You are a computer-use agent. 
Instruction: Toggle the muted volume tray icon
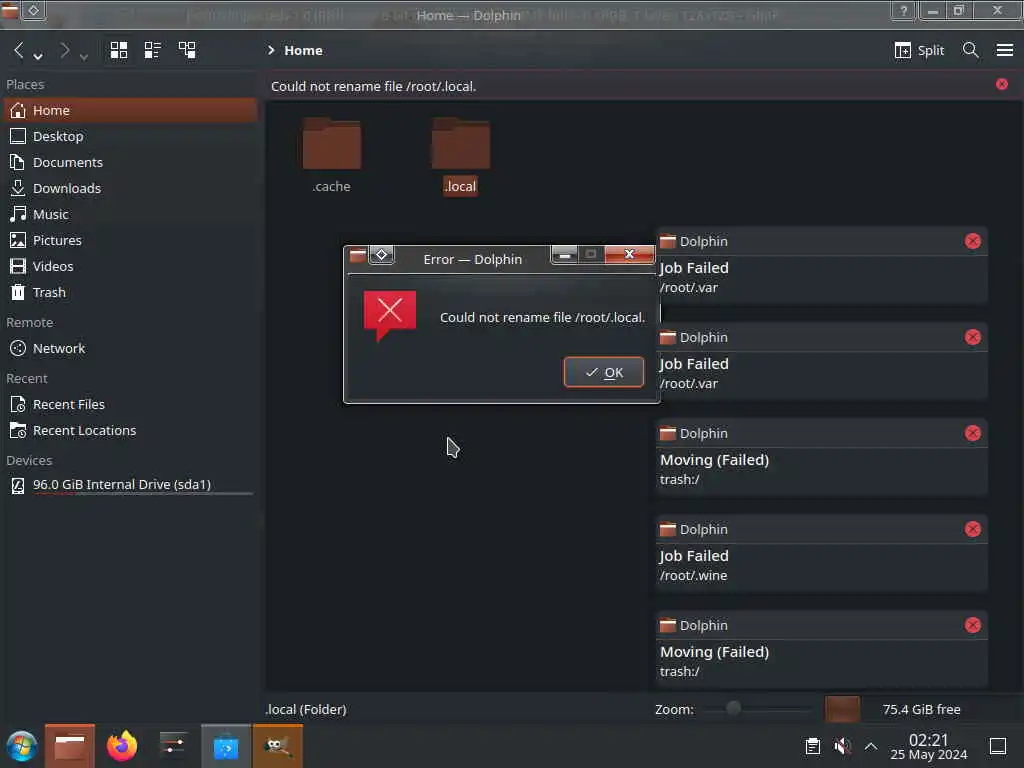pyautogui.click(x=842, y=746)
